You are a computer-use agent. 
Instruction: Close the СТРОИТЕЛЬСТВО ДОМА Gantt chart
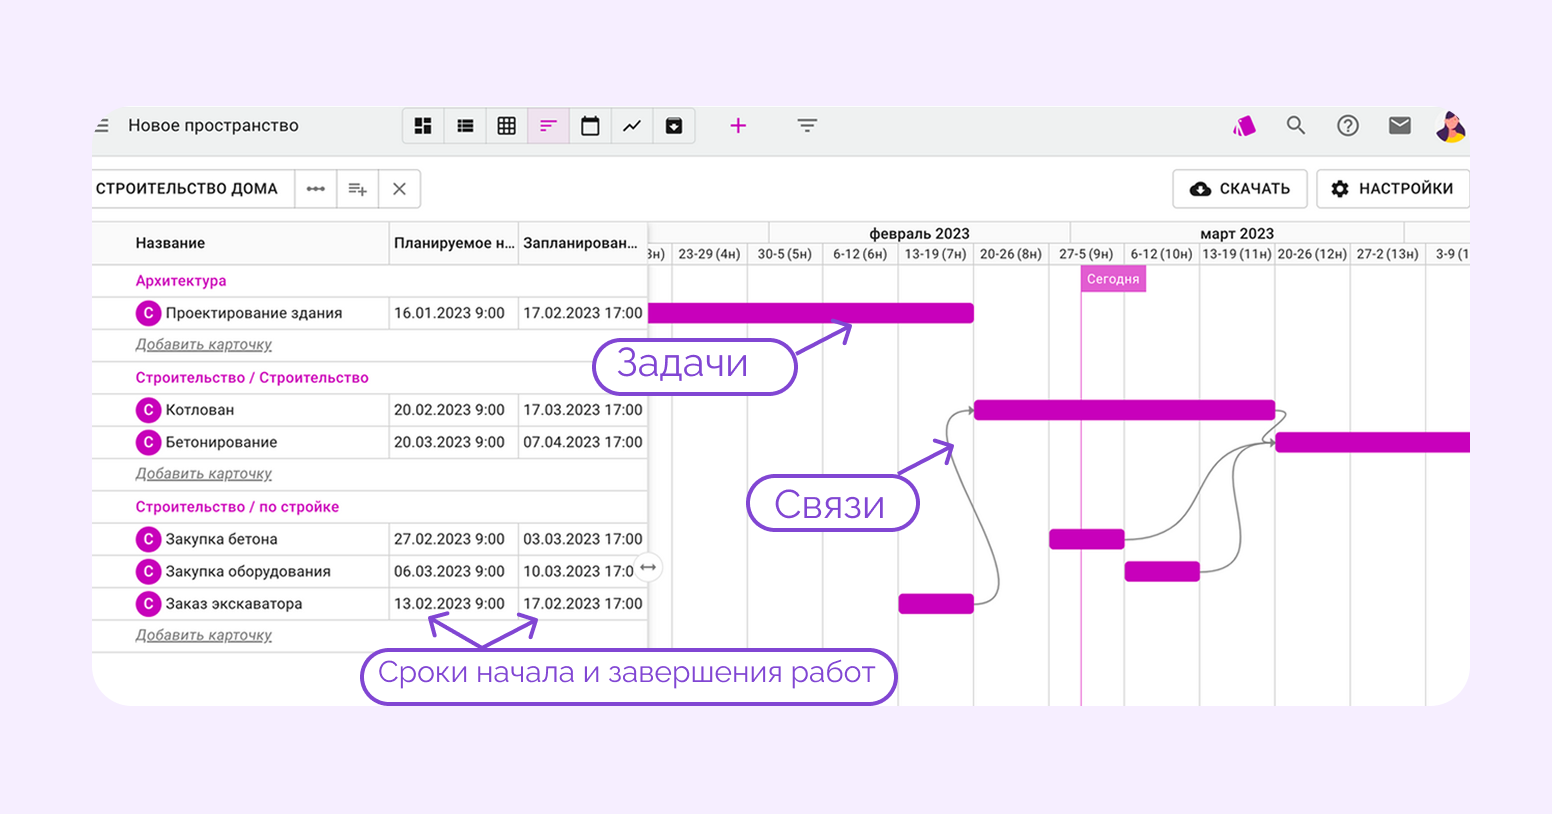point(399,189)
